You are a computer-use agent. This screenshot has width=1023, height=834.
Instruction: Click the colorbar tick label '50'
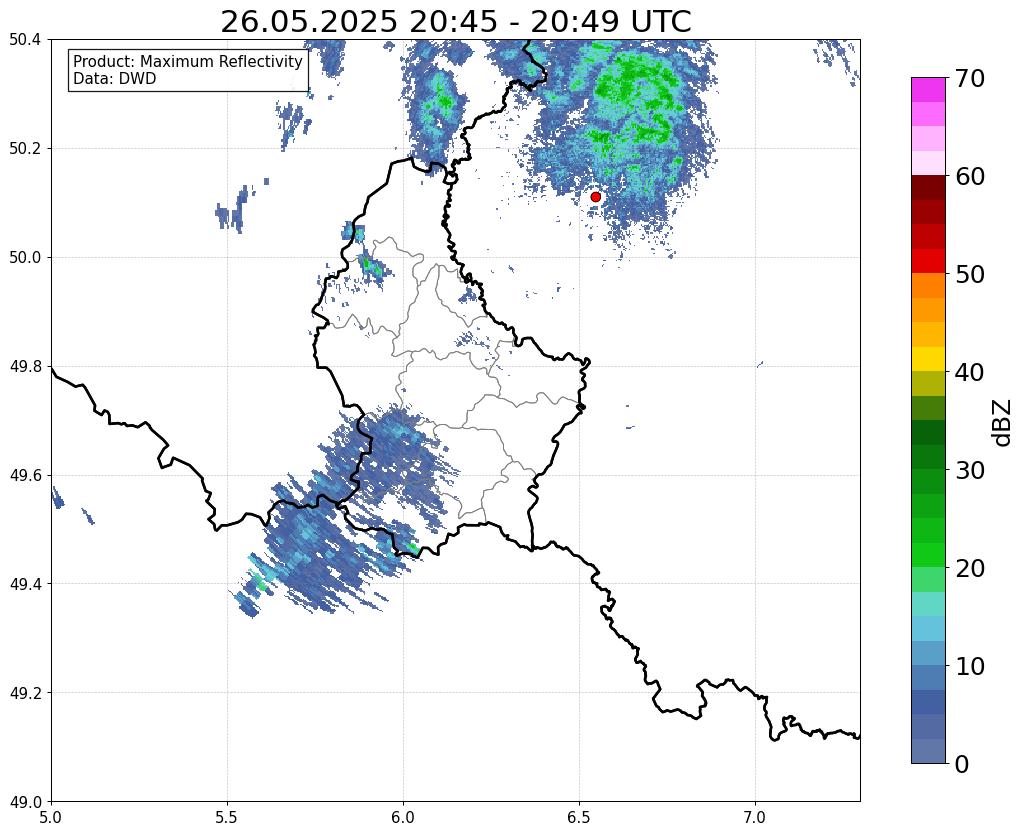tap(970, 274)
